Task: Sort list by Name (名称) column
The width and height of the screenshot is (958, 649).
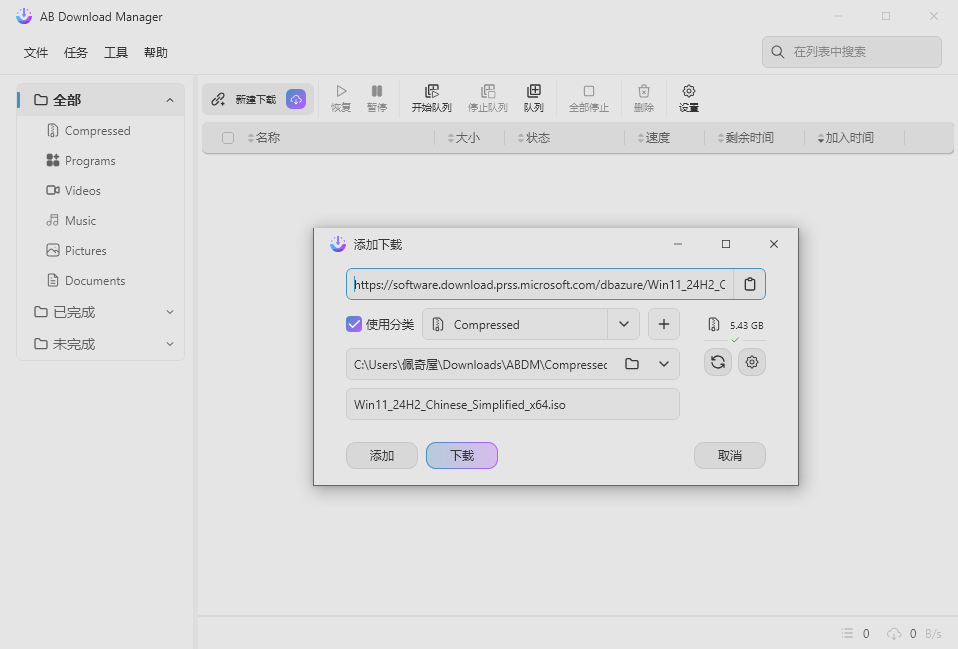Action: (x=263, y=138)
